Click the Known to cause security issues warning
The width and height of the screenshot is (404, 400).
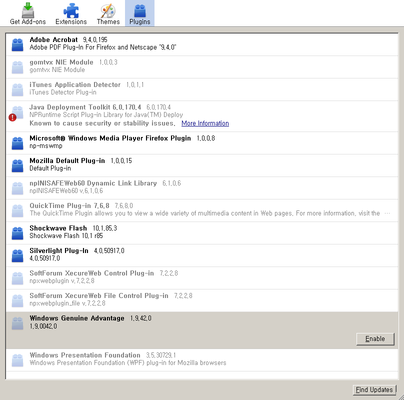click(x=102, y=123)
